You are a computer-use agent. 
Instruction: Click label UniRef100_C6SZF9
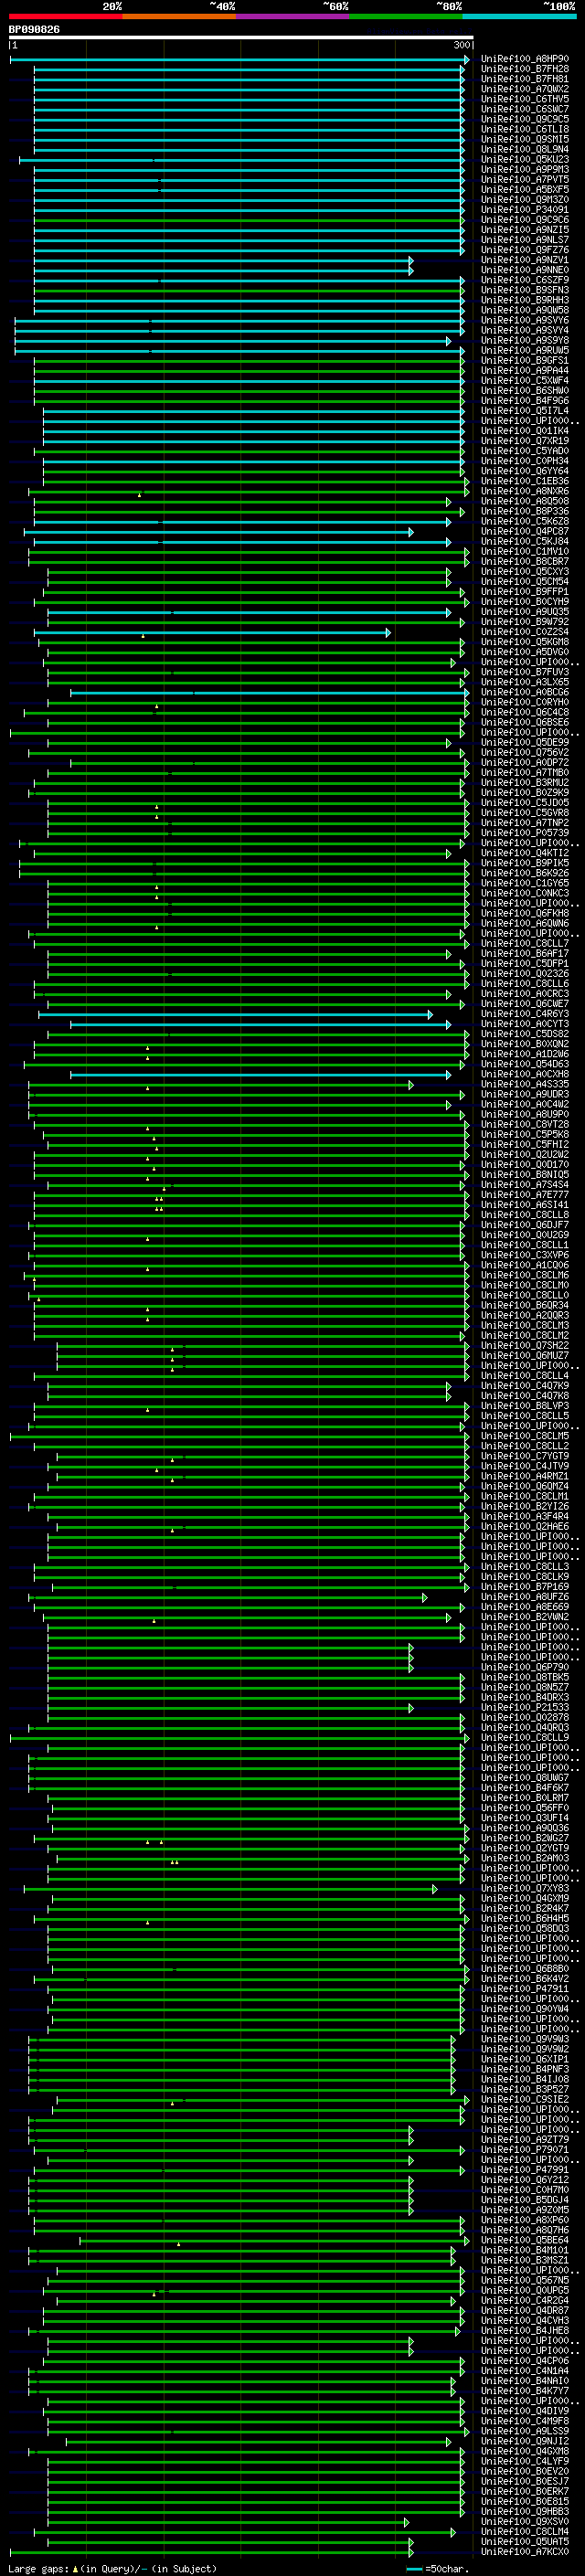pos(525,280)
